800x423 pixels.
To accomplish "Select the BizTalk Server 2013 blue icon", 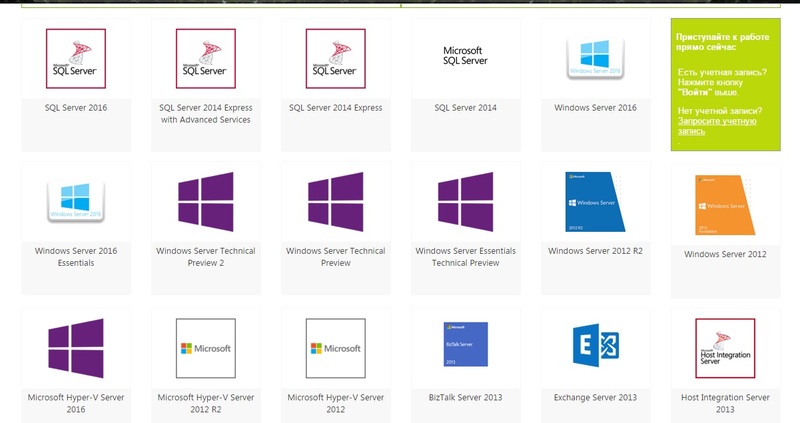I will 465,344.
